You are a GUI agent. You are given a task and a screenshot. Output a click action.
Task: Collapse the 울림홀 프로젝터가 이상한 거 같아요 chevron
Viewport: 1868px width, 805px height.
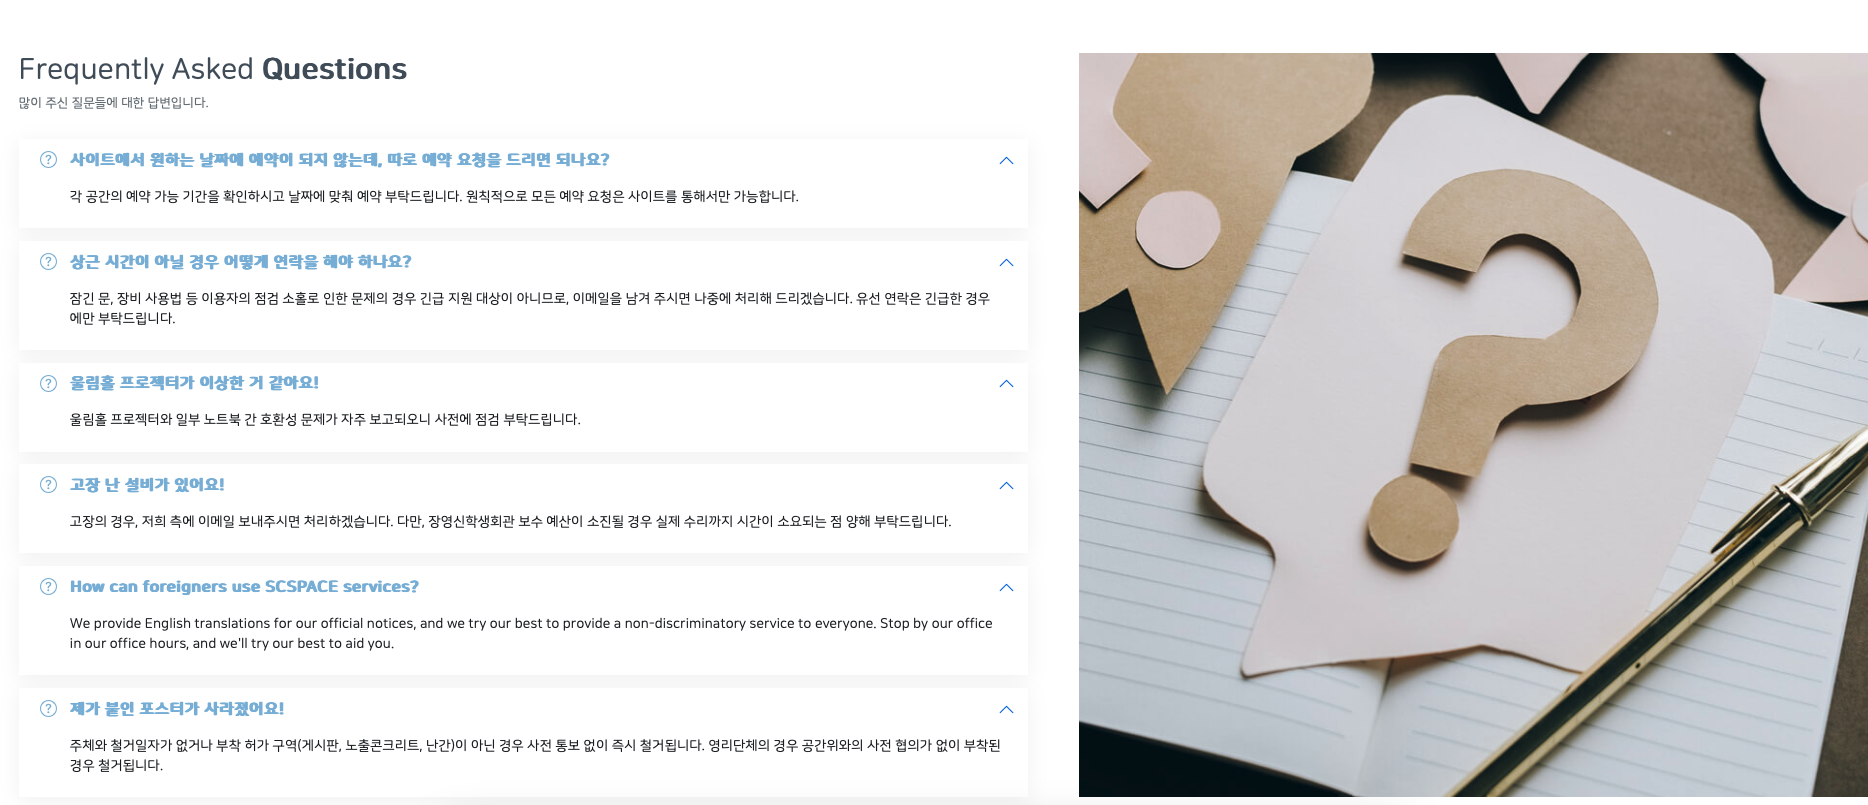(1006, 384)
